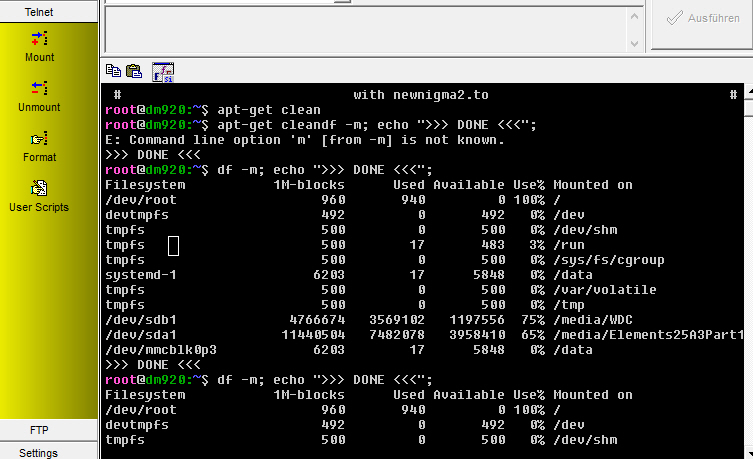
Task: Click 5848 in the /dev/mmcblk0p3 row
Action: pos(489,350)
